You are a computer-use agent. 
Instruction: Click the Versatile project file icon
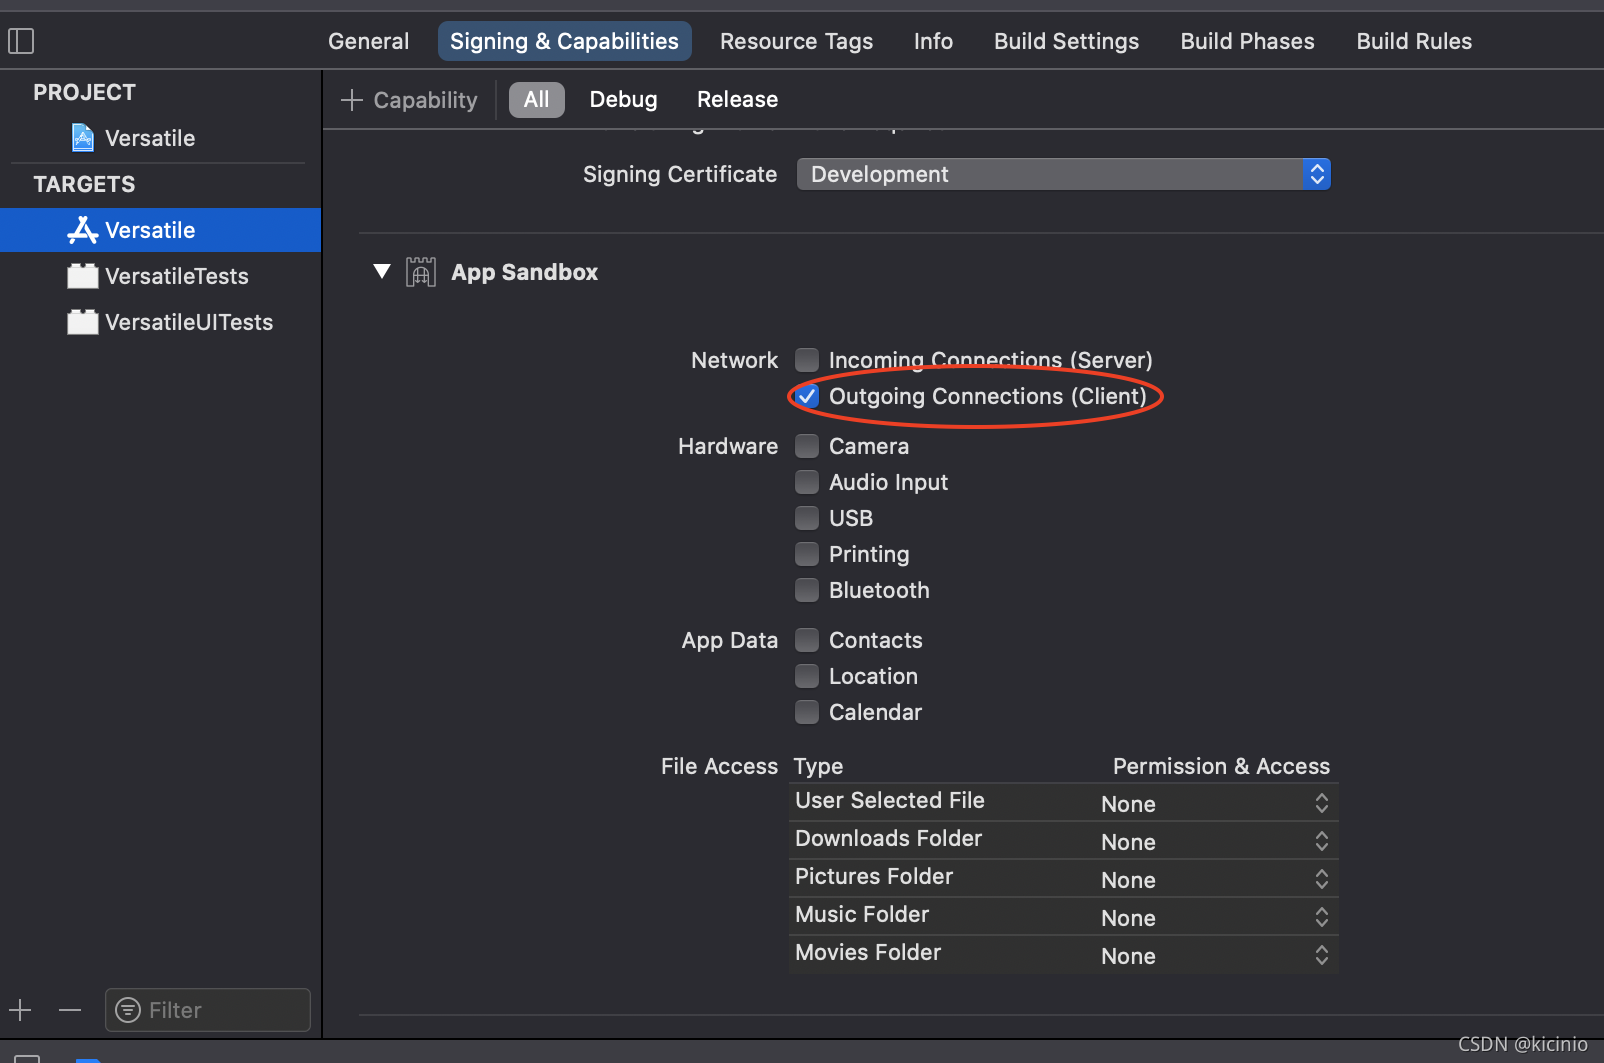click(x=83, y=137)
